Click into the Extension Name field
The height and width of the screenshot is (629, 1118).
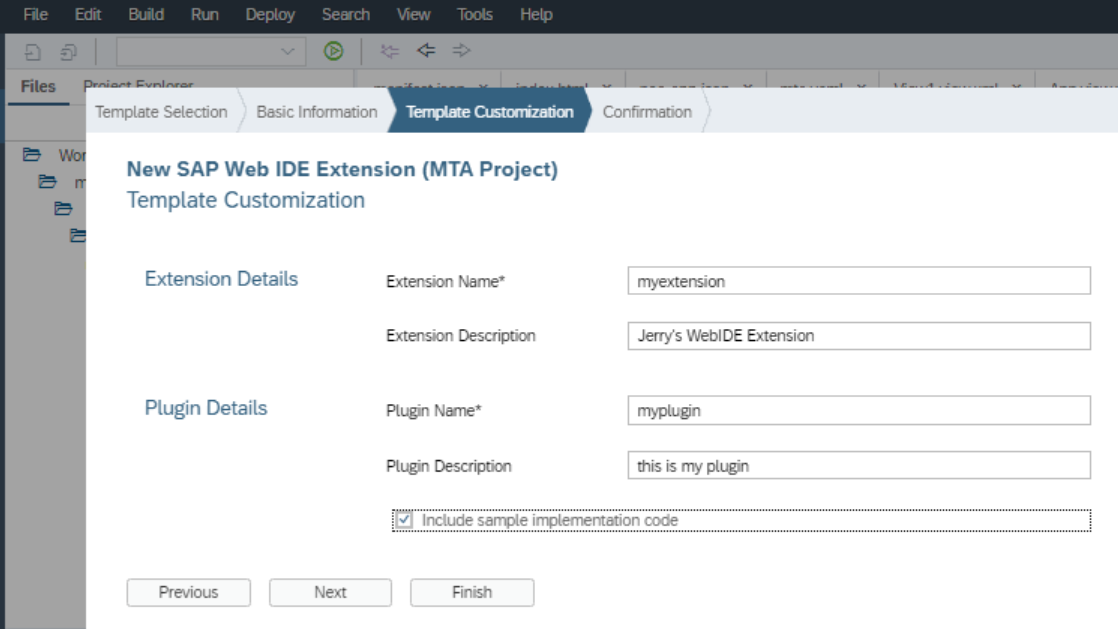858,281
